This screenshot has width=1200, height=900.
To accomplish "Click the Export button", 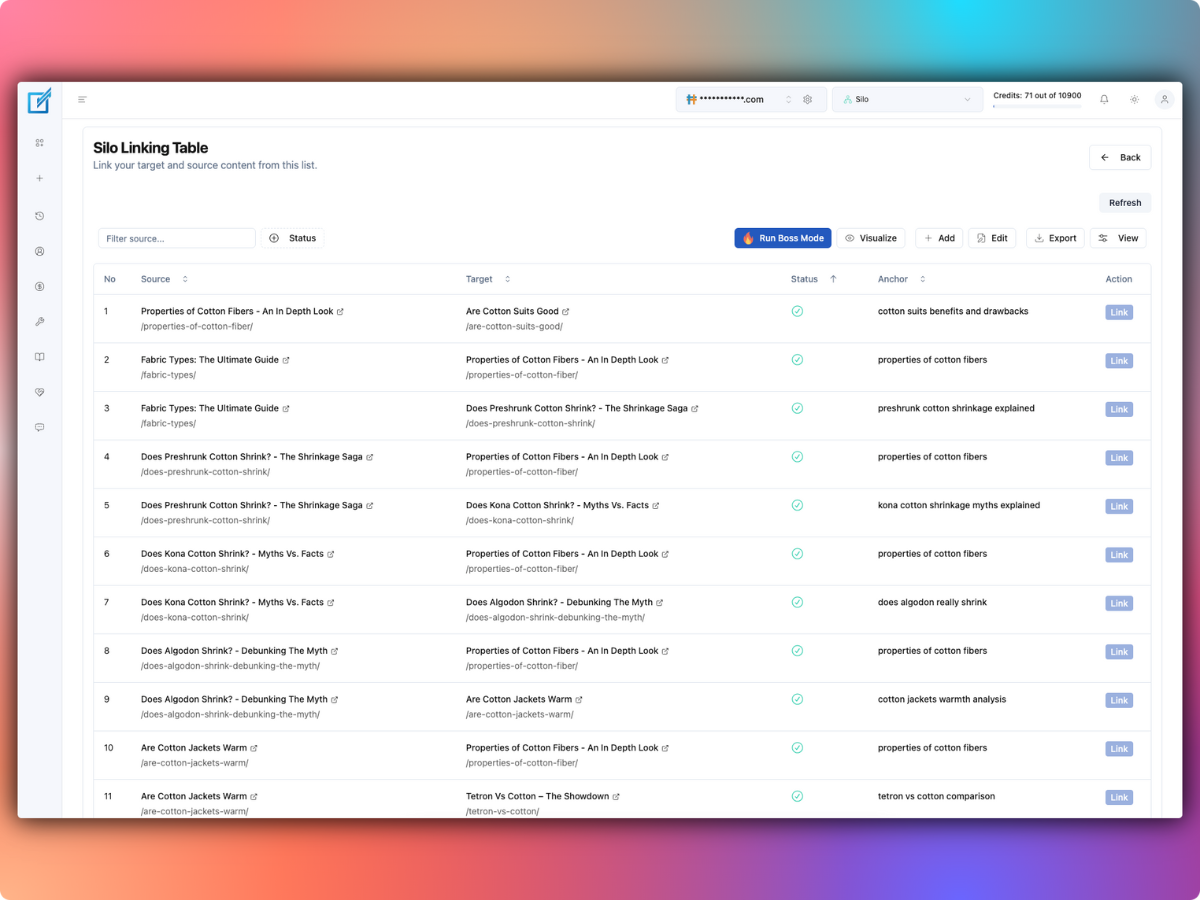I will (1055, 238).
